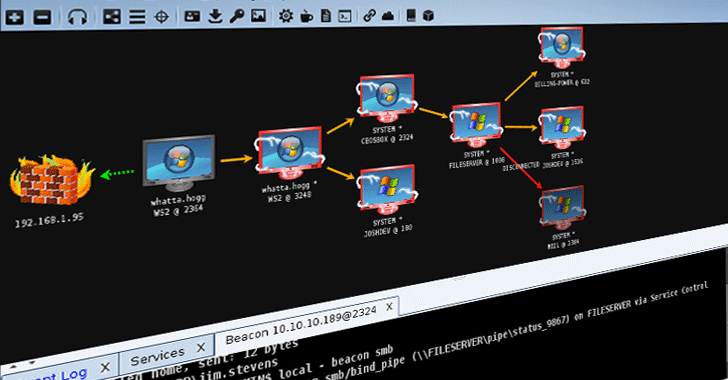Click the Disconnect minus icon in toolbar

coord(42,18)
